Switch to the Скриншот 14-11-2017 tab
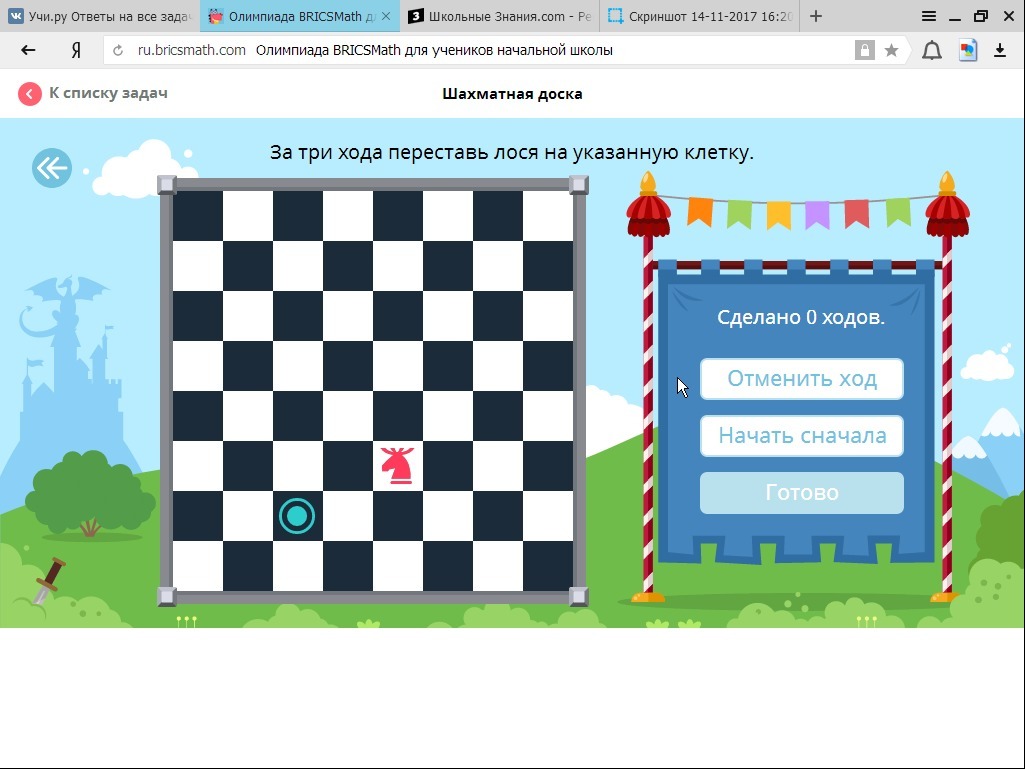 pos(699,16)
